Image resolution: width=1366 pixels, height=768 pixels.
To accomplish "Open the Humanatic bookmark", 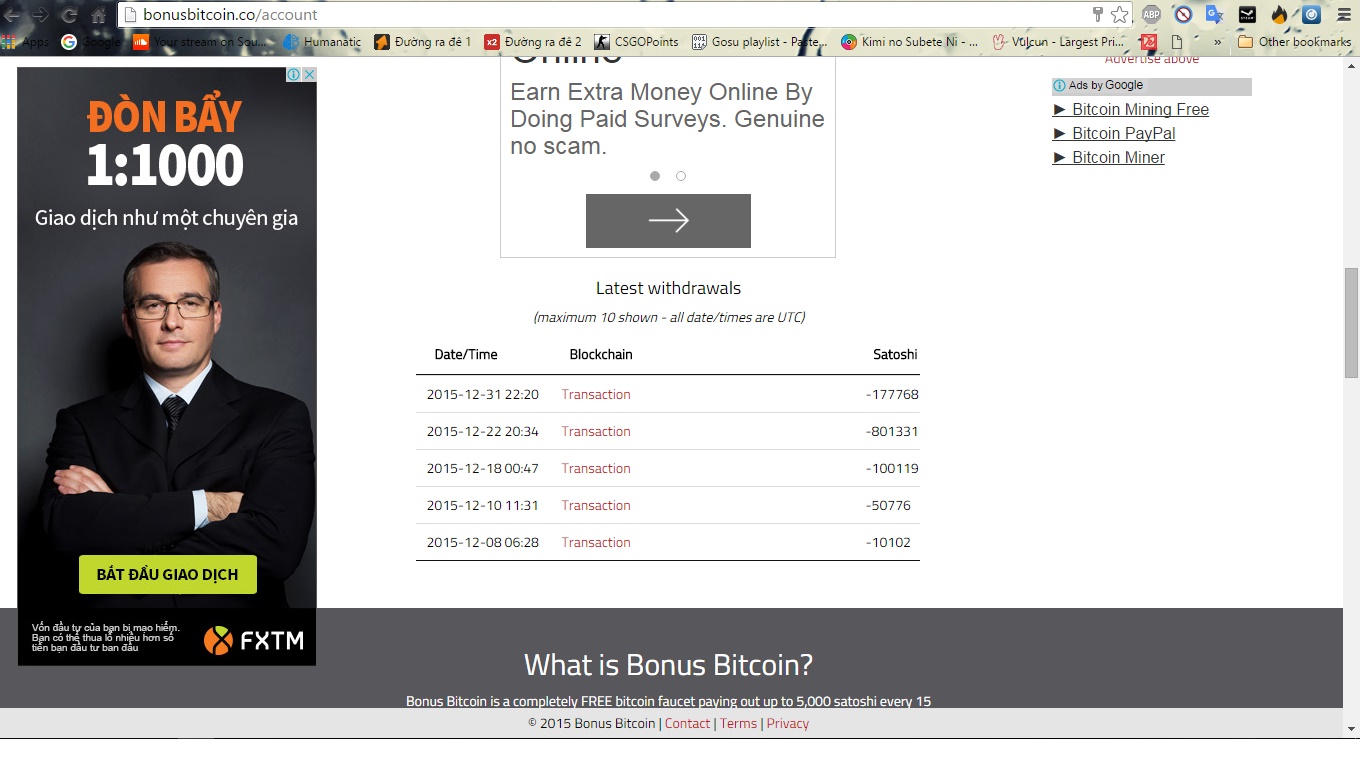I will point(322,42).
